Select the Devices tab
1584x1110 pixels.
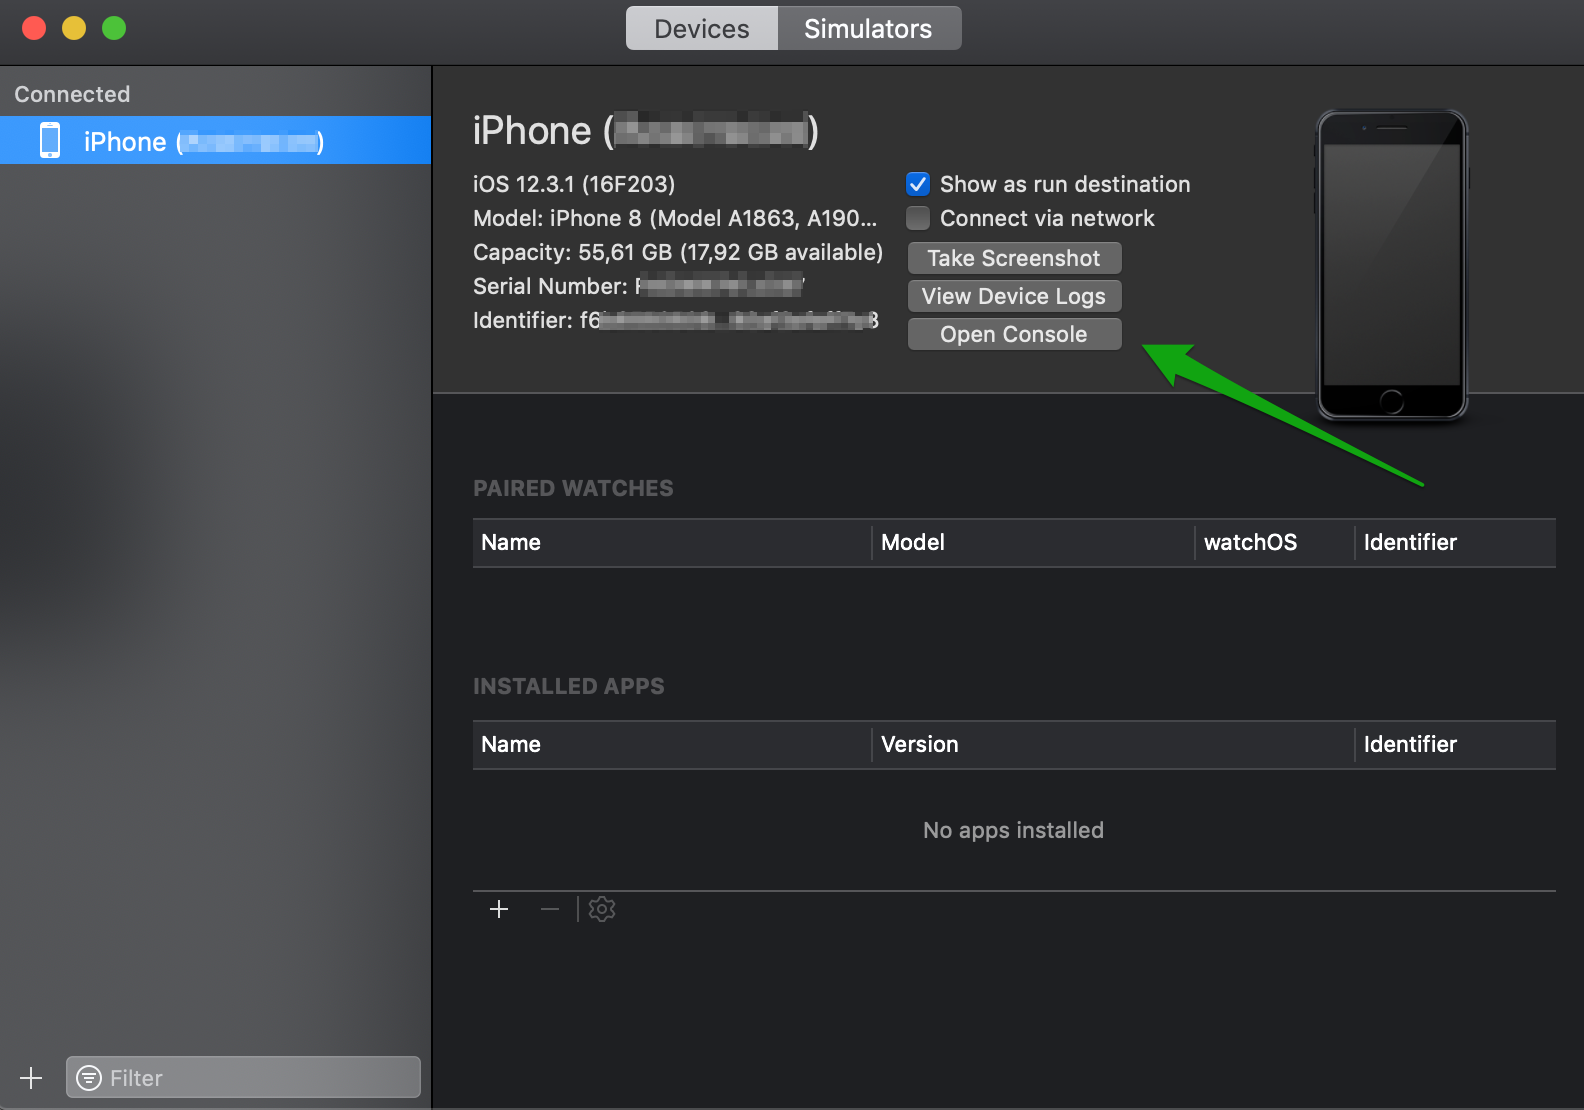tap(701, 29)
